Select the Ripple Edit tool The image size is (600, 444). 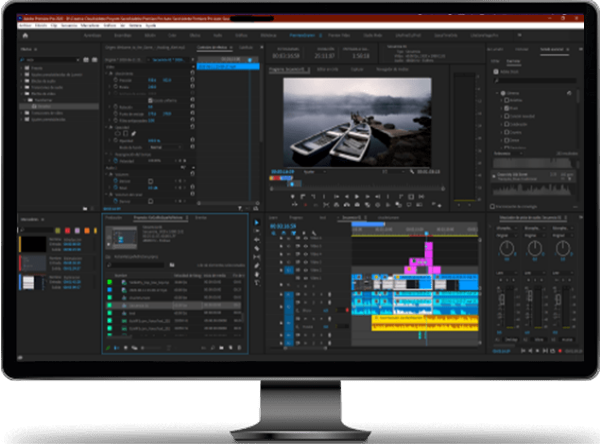256,240
